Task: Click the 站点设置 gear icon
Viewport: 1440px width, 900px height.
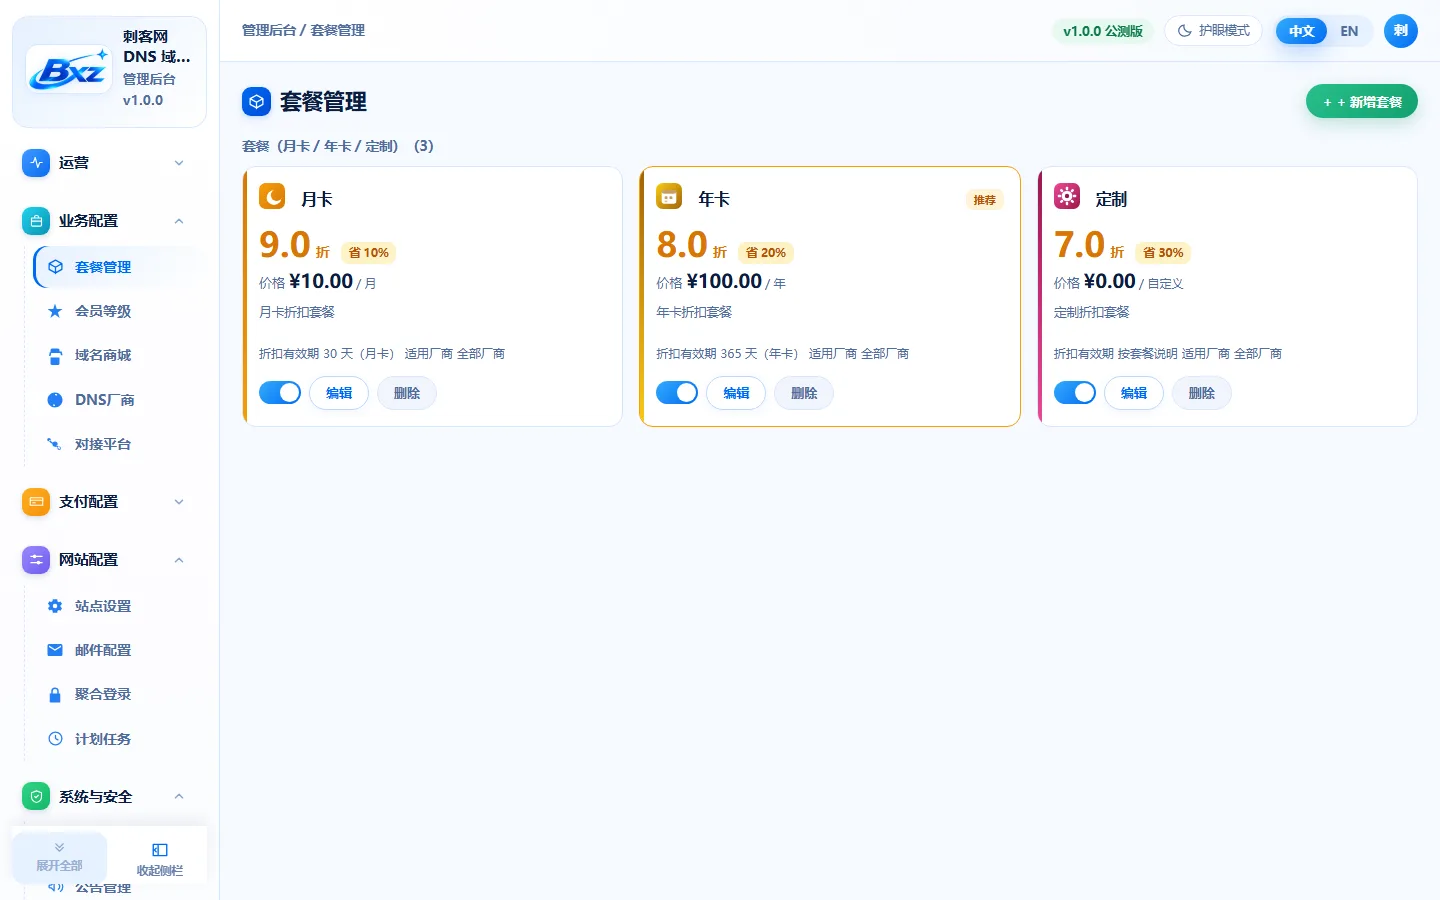Action: coord(55,606)
